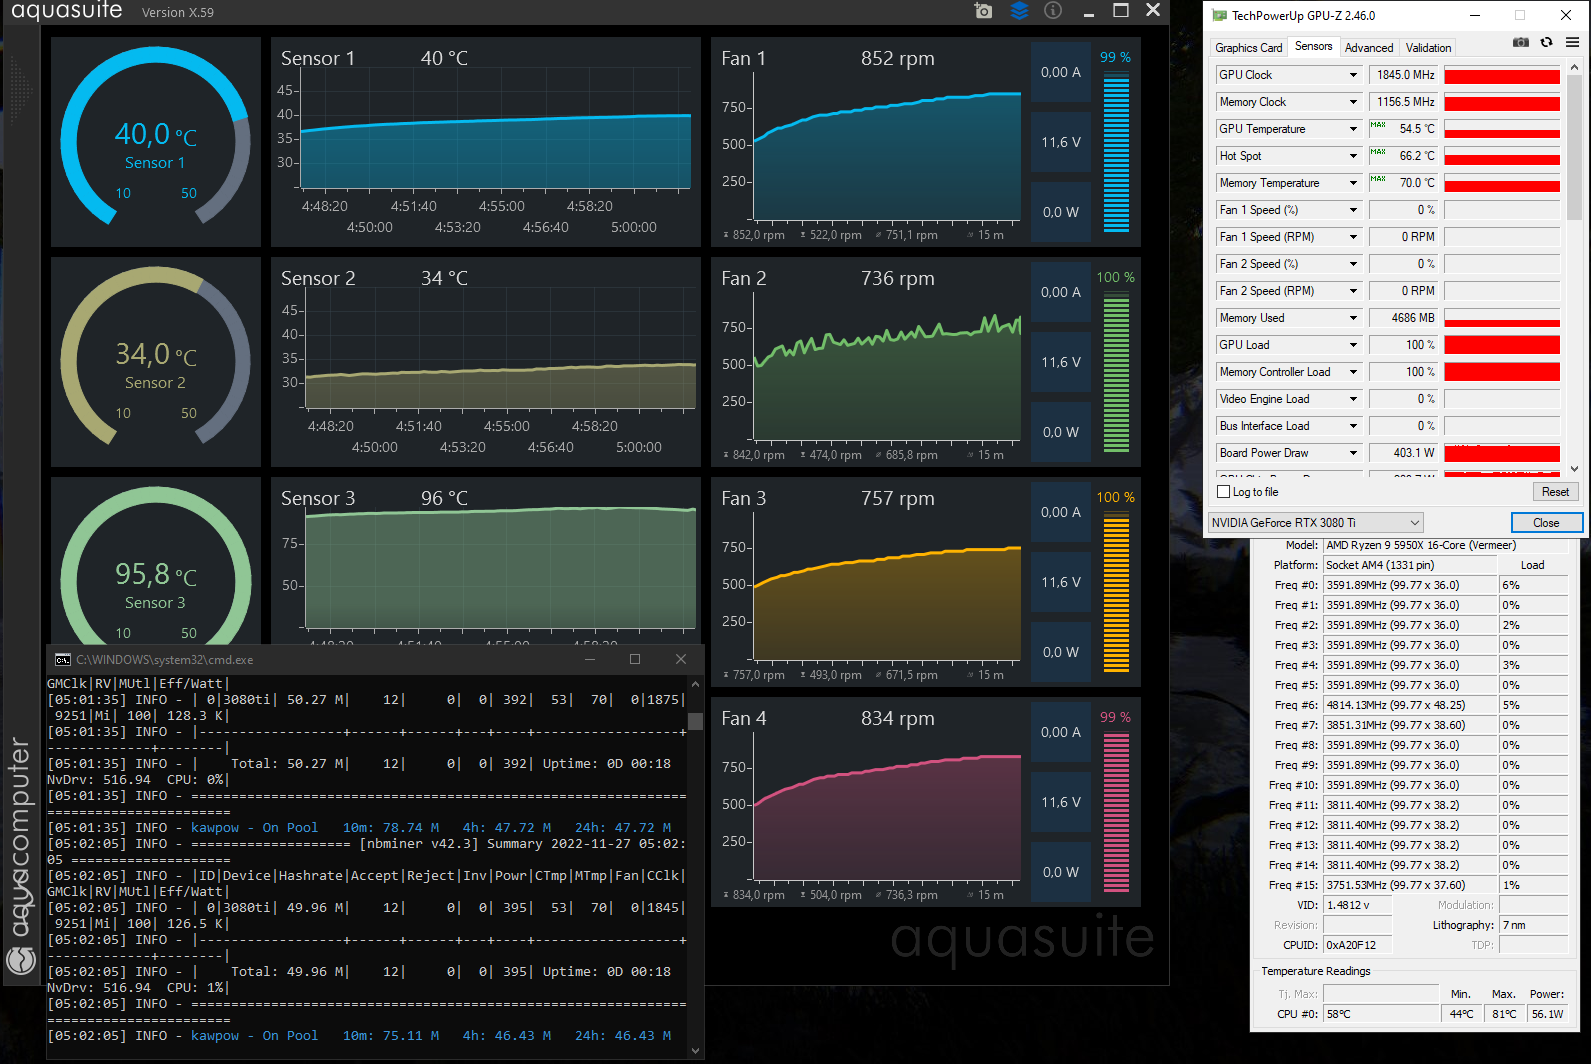Screen dimensions: 1591x1064
Task: Open the aquasuite info icon
Action: pos(1053,10)
